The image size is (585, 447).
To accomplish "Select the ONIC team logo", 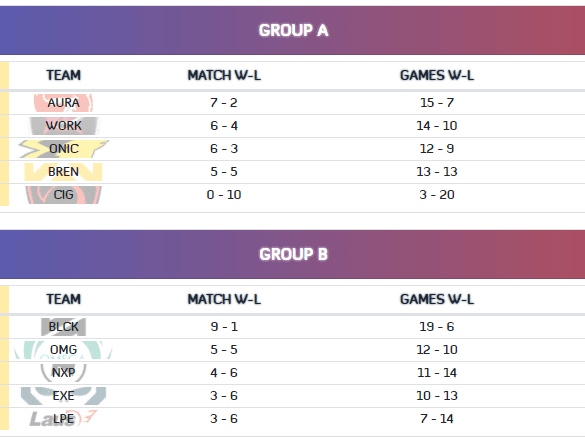I will (x=63, y=149).
